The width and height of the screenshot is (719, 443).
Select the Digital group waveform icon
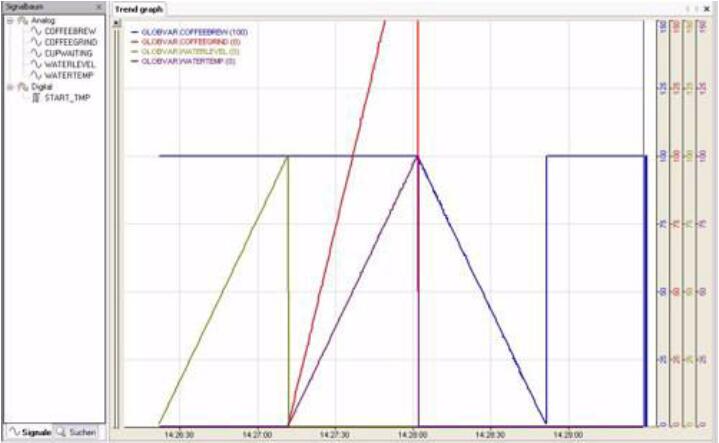click(23, 87)
